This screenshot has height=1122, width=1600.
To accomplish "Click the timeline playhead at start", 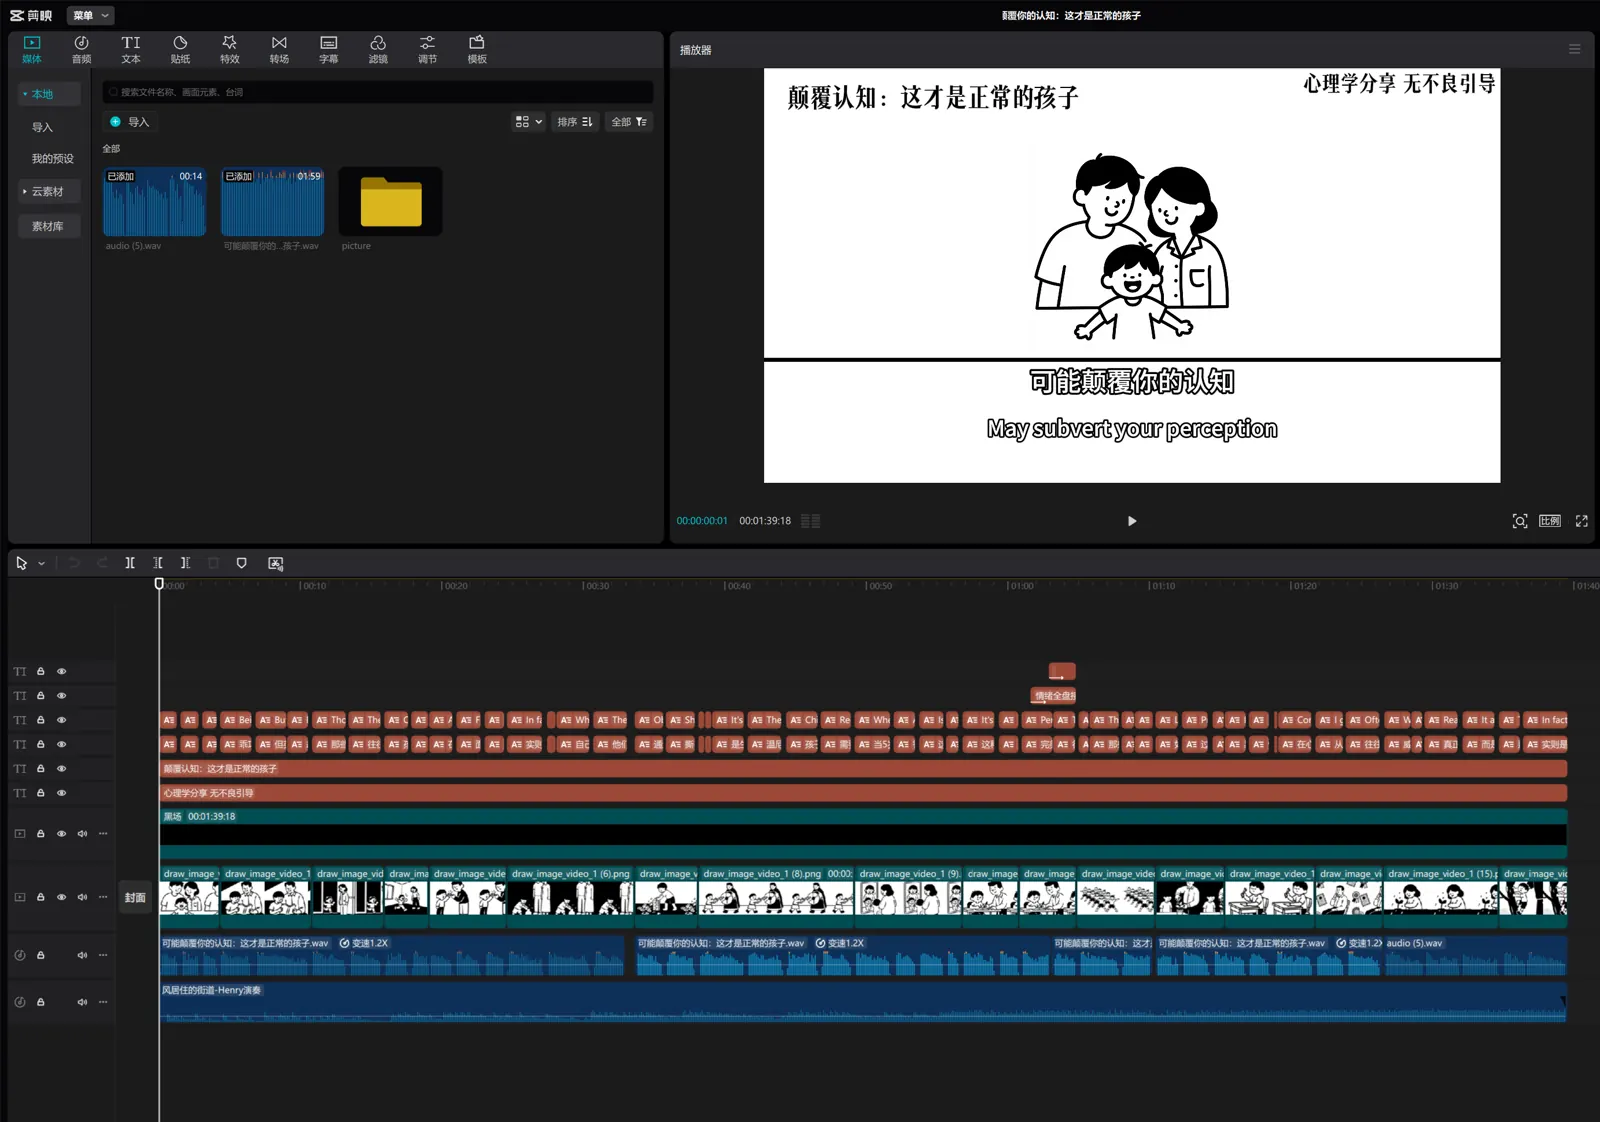I will pos(159,583).
